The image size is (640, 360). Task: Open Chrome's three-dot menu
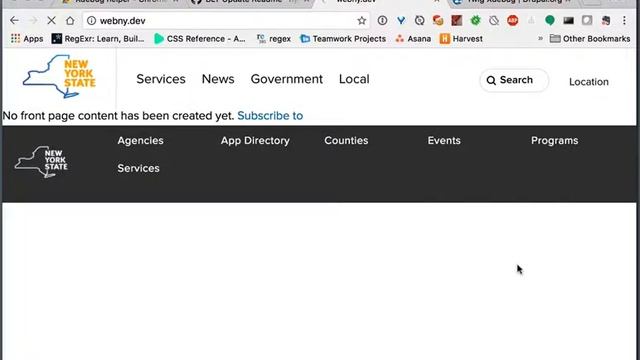(x=624, y=20)
